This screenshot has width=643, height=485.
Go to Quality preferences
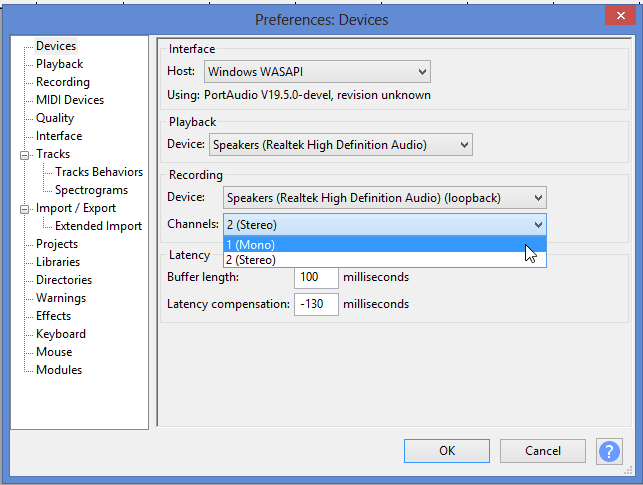pos(55,118)
